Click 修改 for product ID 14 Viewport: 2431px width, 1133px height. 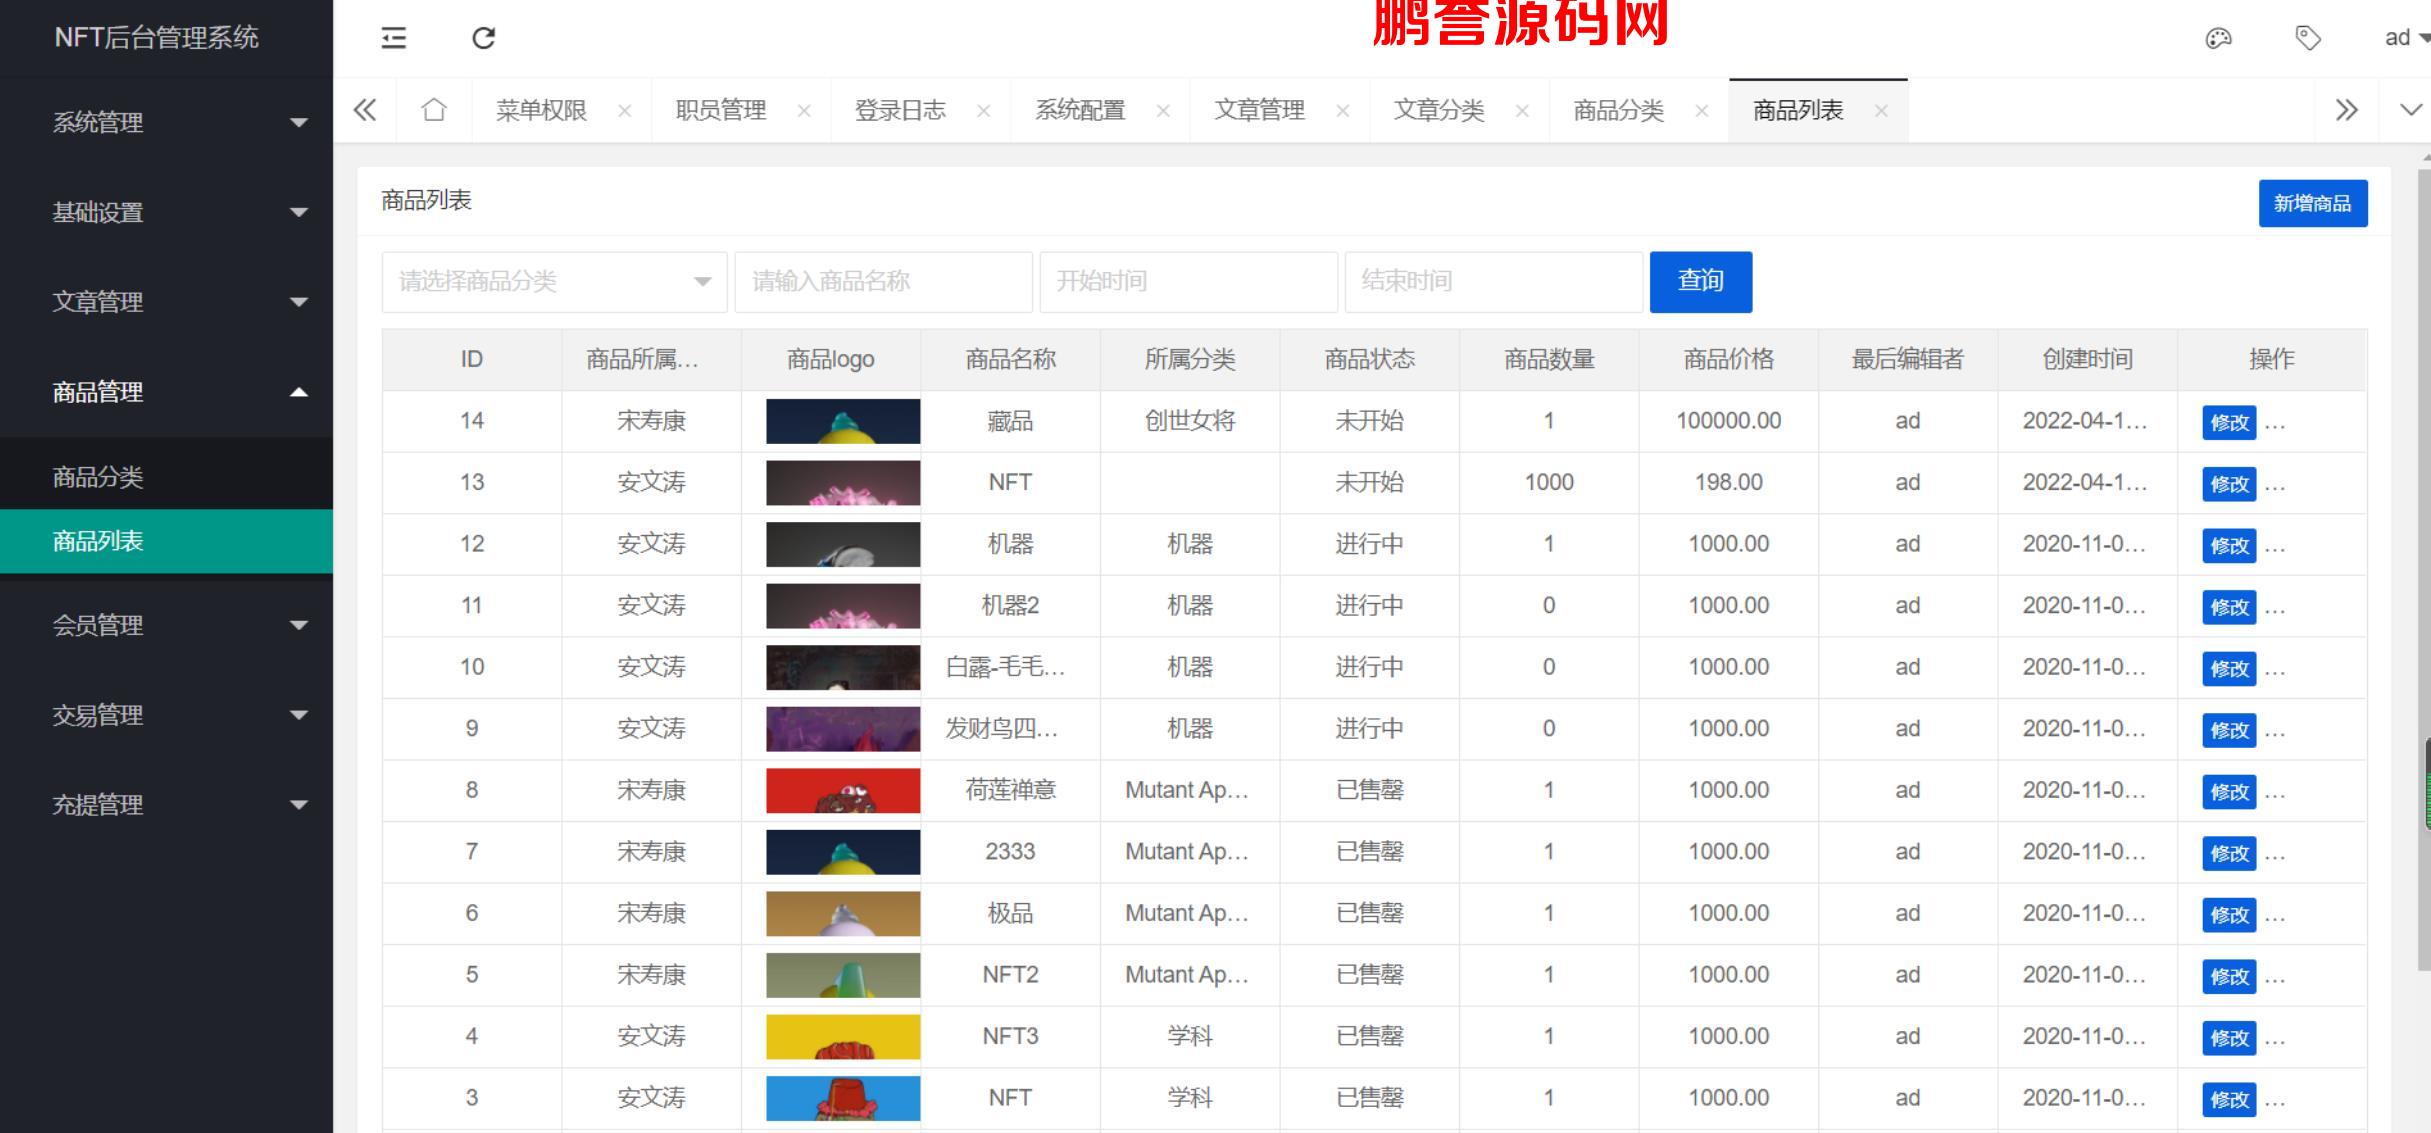coord(2229,423)
